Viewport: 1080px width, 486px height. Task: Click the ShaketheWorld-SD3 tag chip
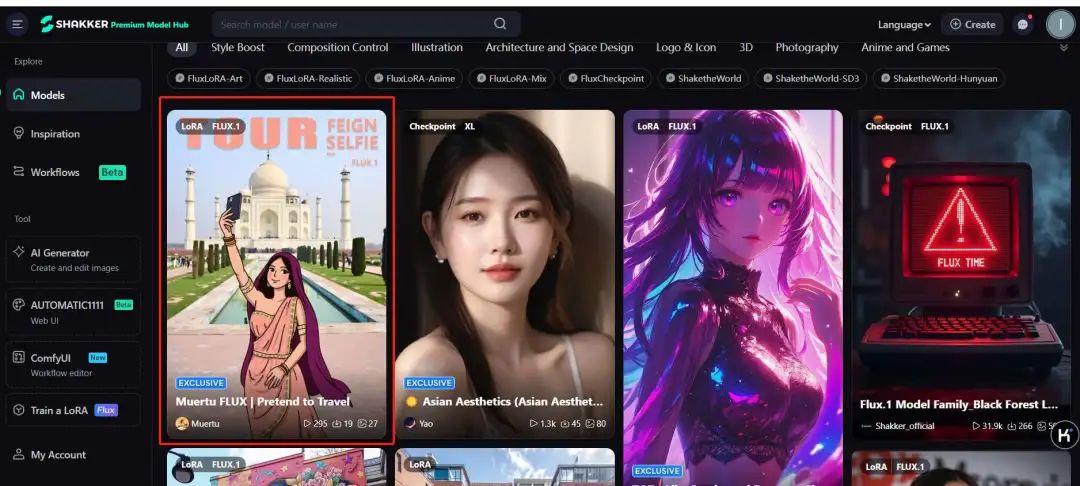810,78
